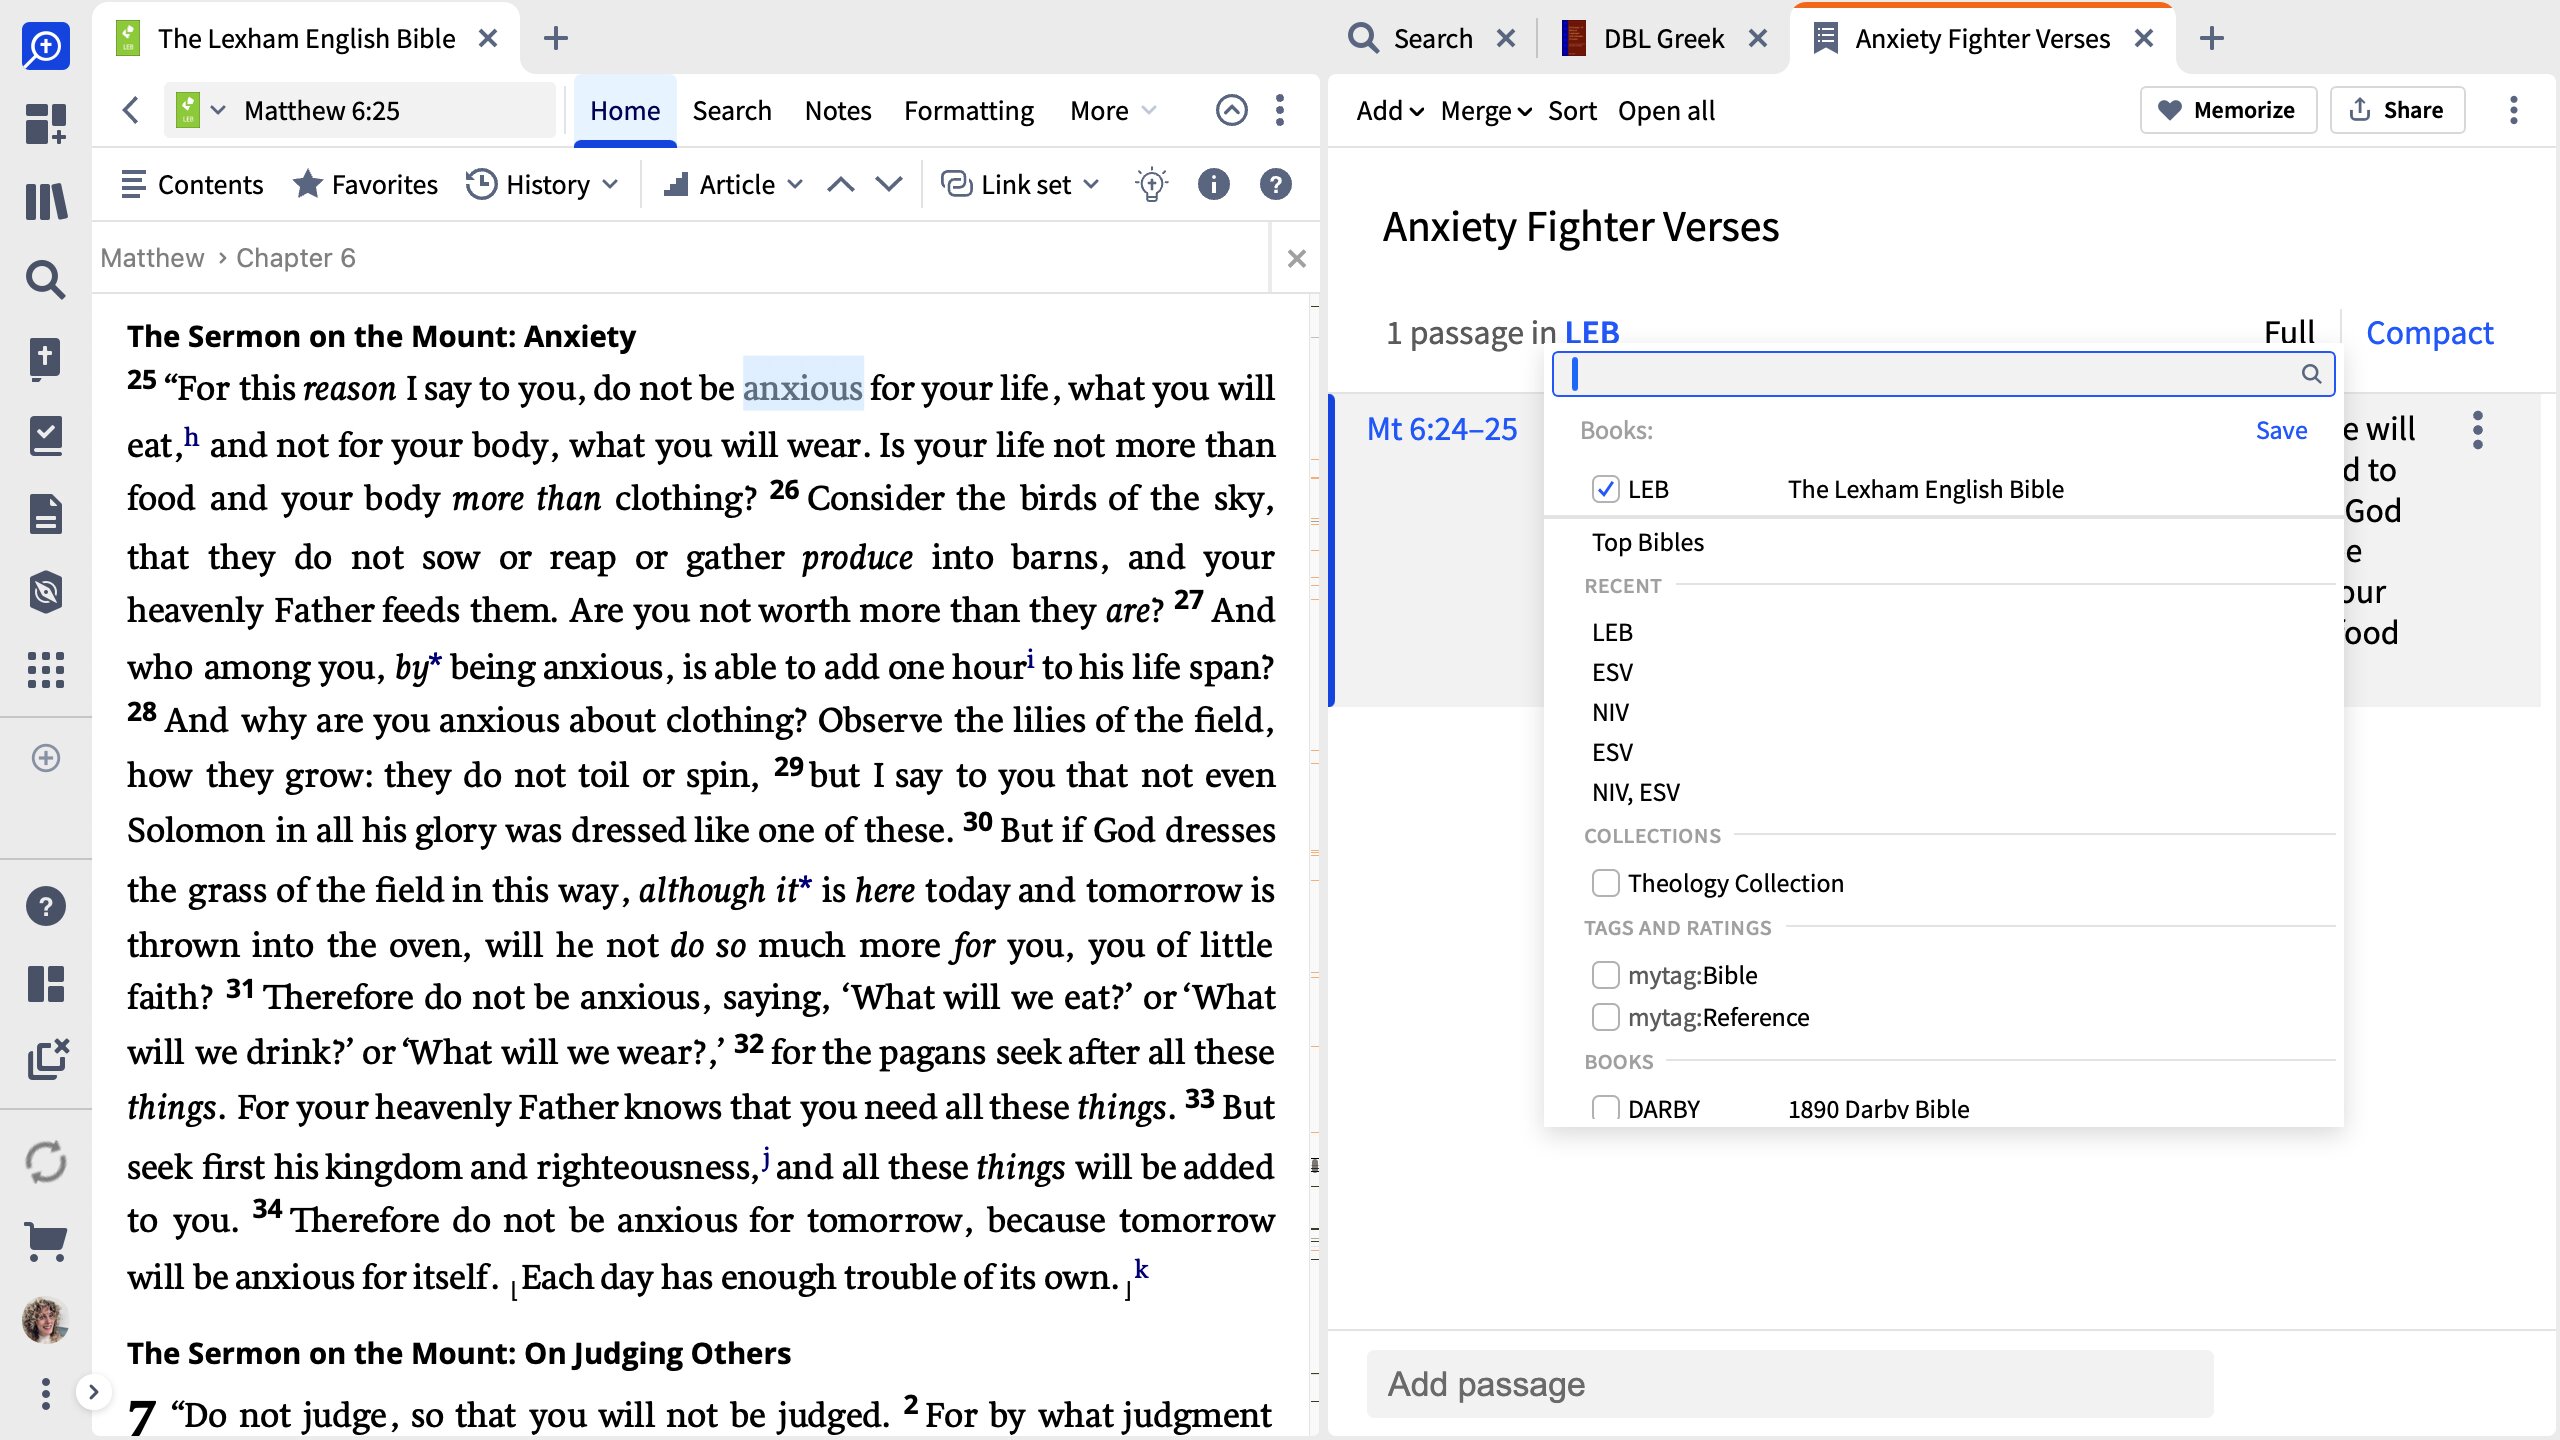Switch passage view to Full
The height and width of the screenshot is (1440, 2560).
[x=2289, y=333]
